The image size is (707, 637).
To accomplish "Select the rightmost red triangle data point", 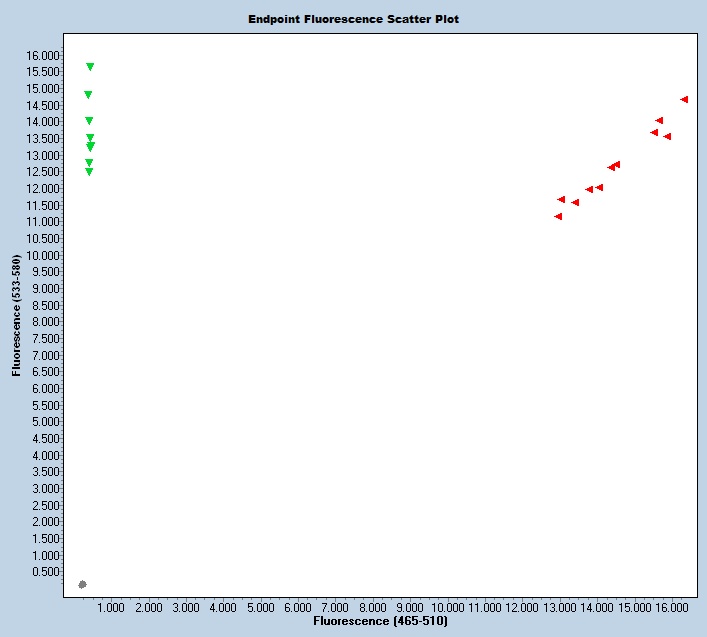I will pyautogui.click(x=684, y=100).
